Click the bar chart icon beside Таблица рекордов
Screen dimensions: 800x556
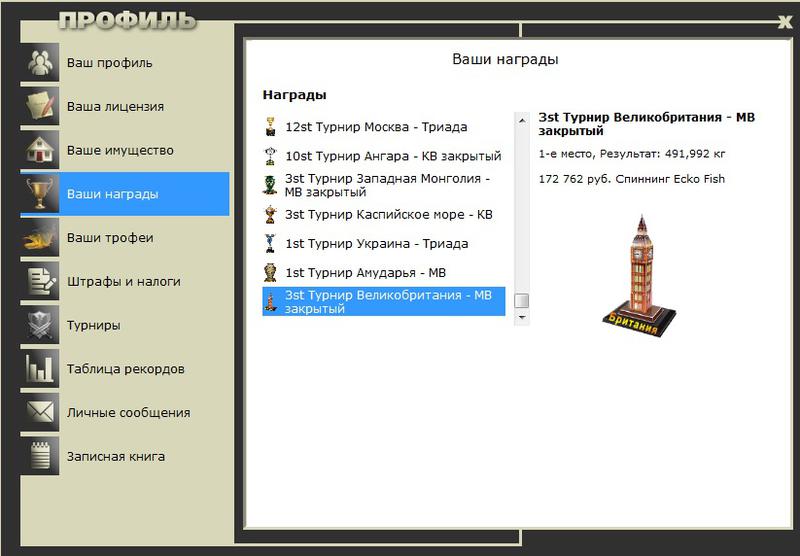click(x=40, y=369)
